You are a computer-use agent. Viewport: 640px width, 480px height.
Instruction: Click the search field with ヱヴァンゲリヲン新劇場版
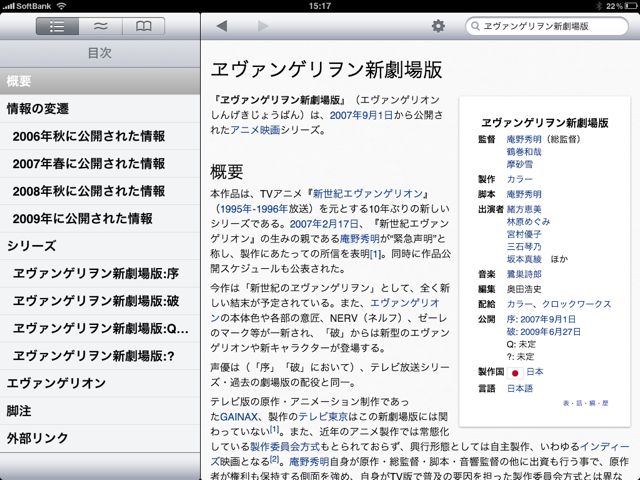click(x=547, y=26)
